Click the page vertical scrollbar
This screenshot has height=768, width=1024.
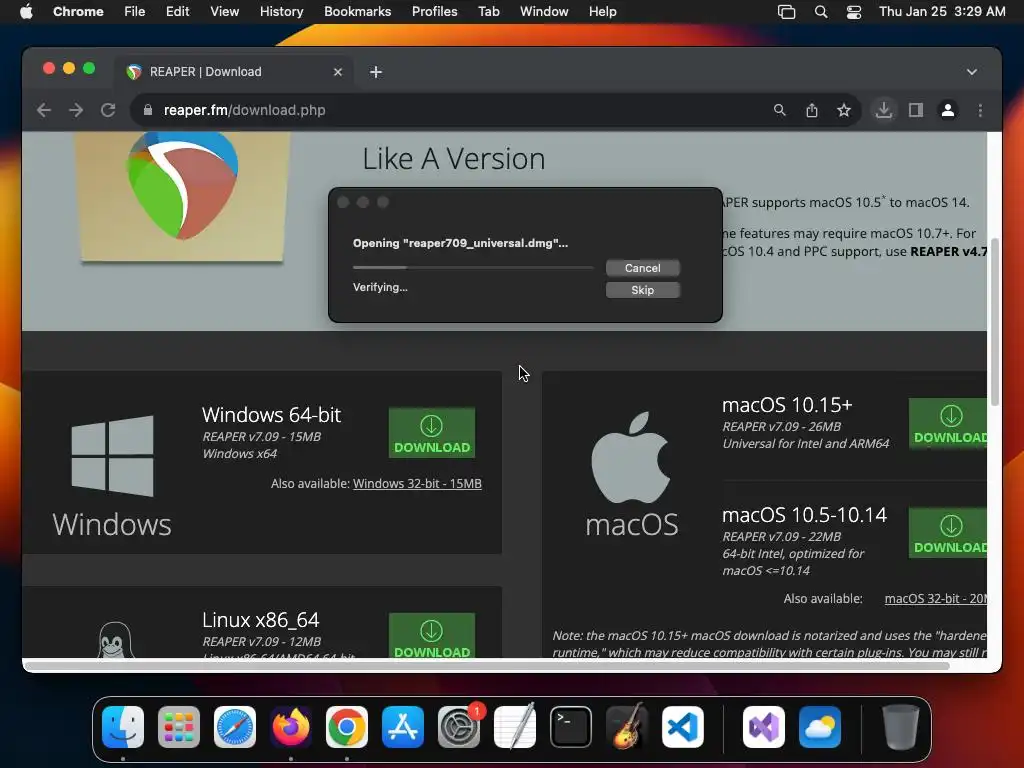tap(995, 322)
